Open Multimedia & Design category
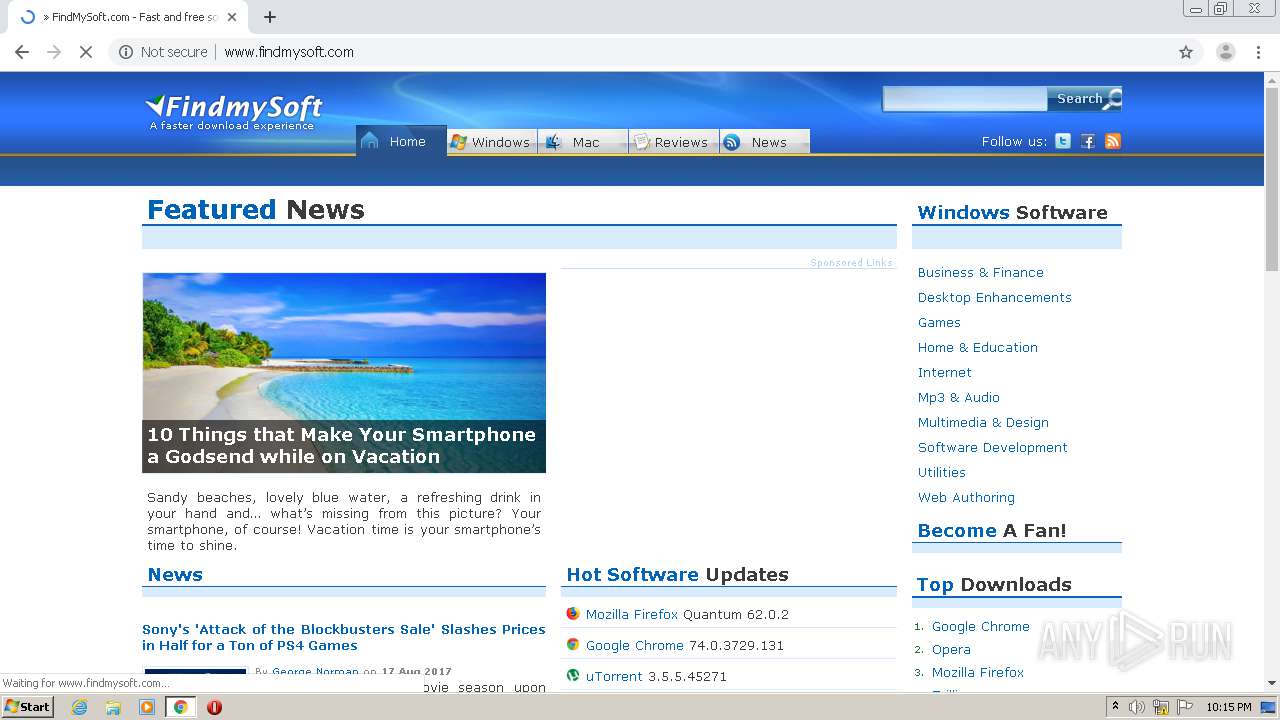The width and height of the screenshot is (1280, 720). click(983, 422)
